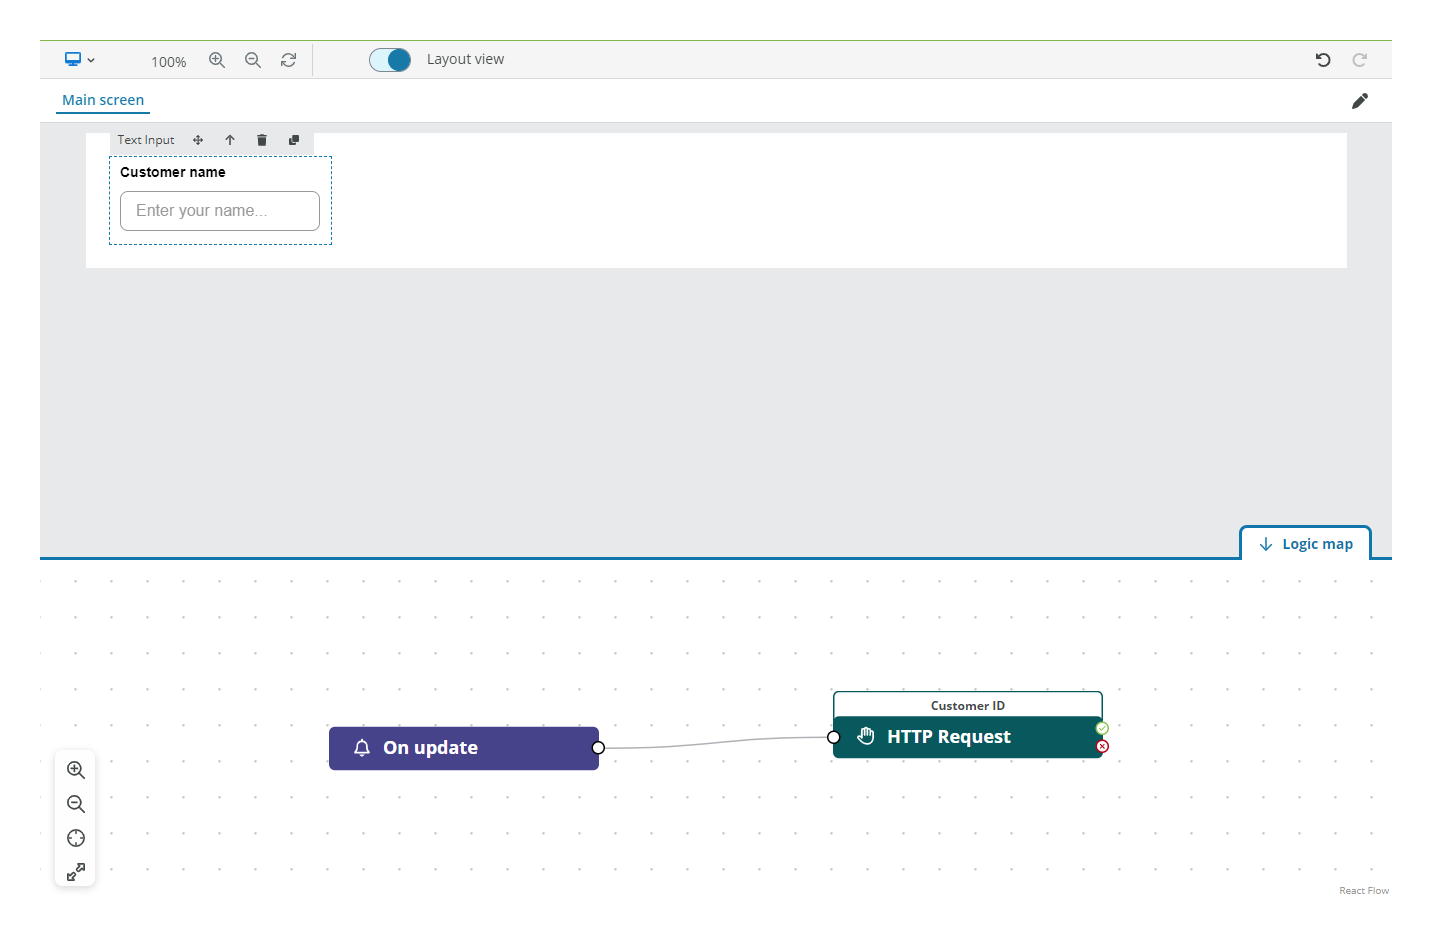1432x941 pixels.
Task: Open the React Flow attribution link
Action: tap(1364, 890)
